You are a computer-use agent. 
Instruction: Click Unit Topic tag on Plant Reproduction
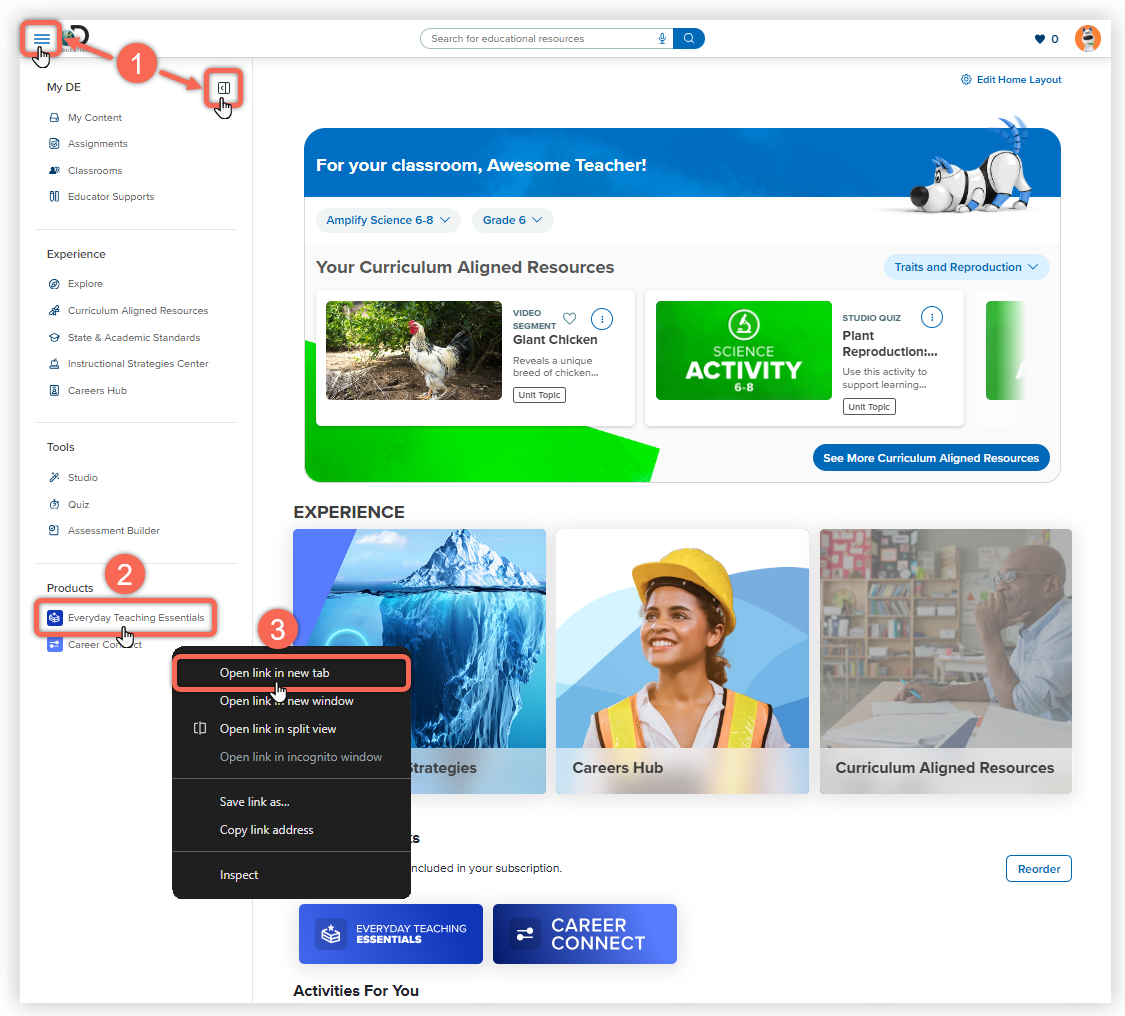point(869,407)
